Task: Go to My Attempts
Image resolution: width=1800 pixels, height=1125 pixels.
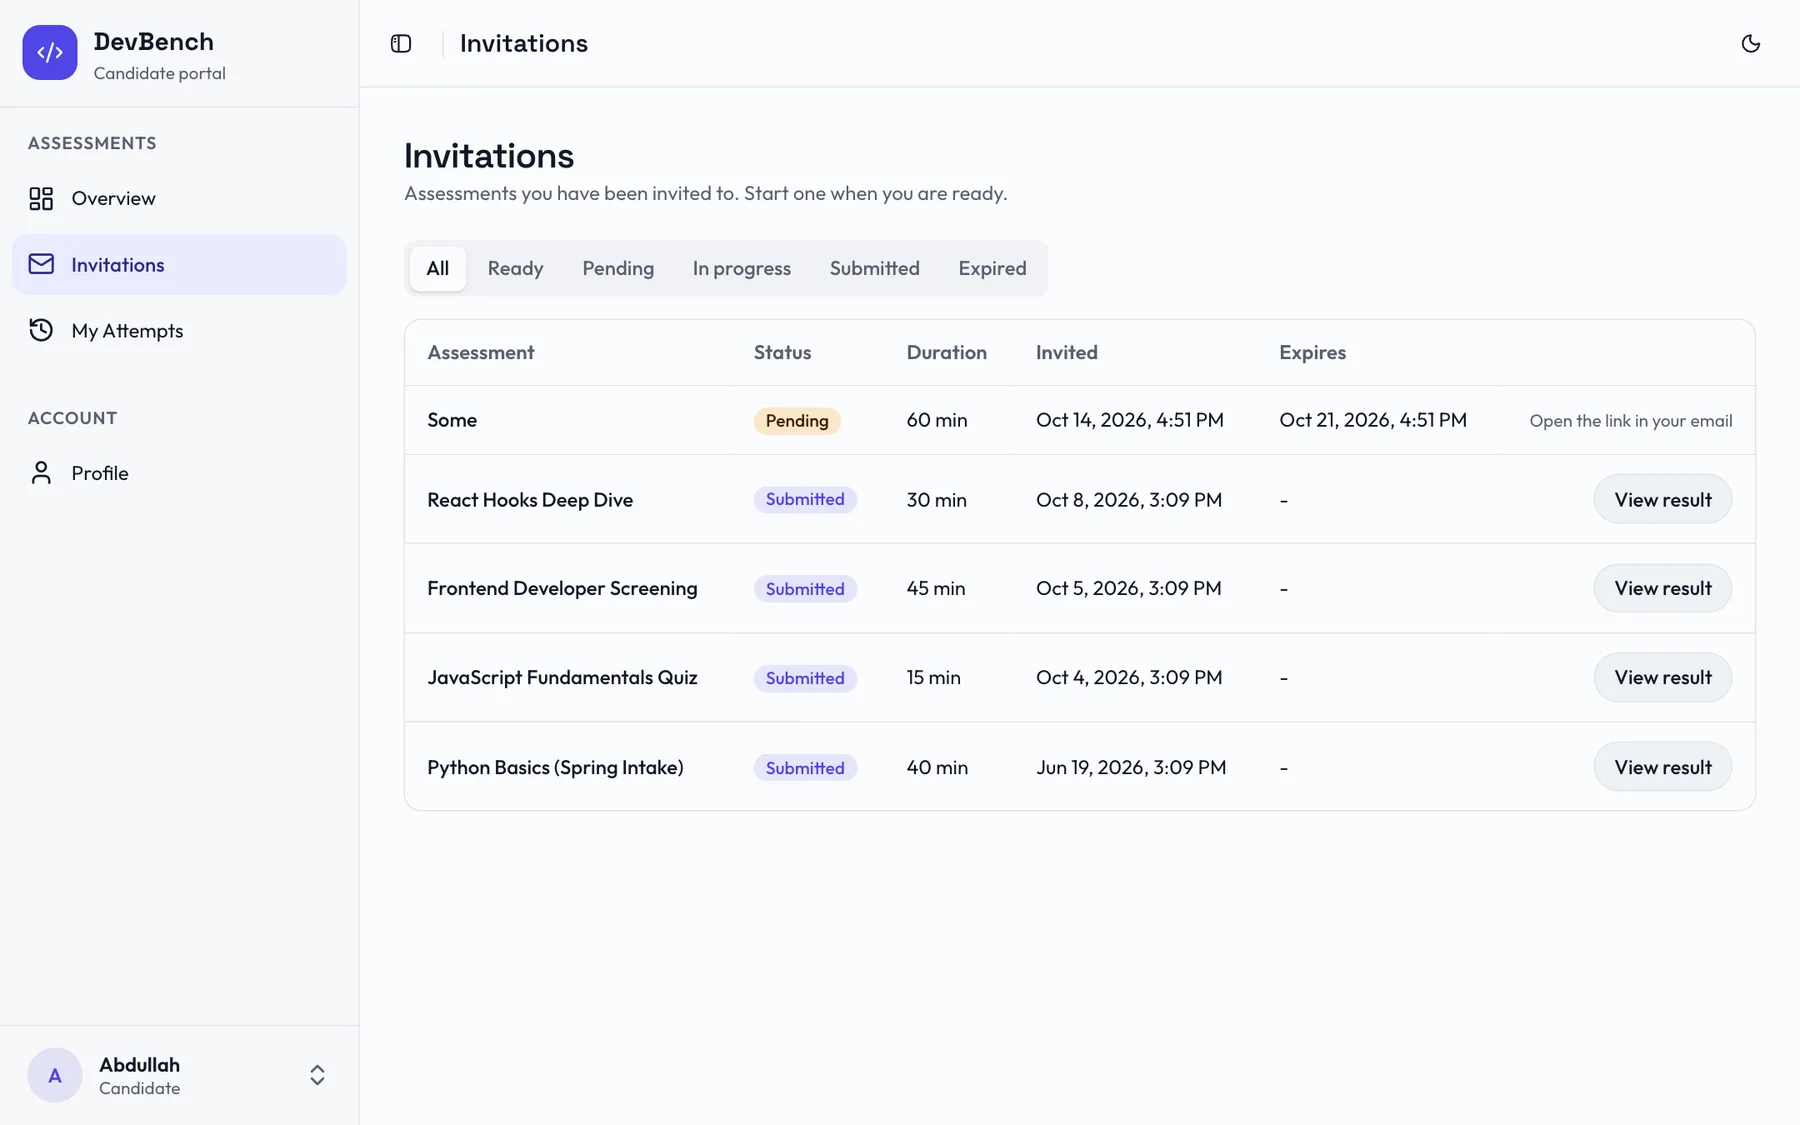Action: [180, 330]
